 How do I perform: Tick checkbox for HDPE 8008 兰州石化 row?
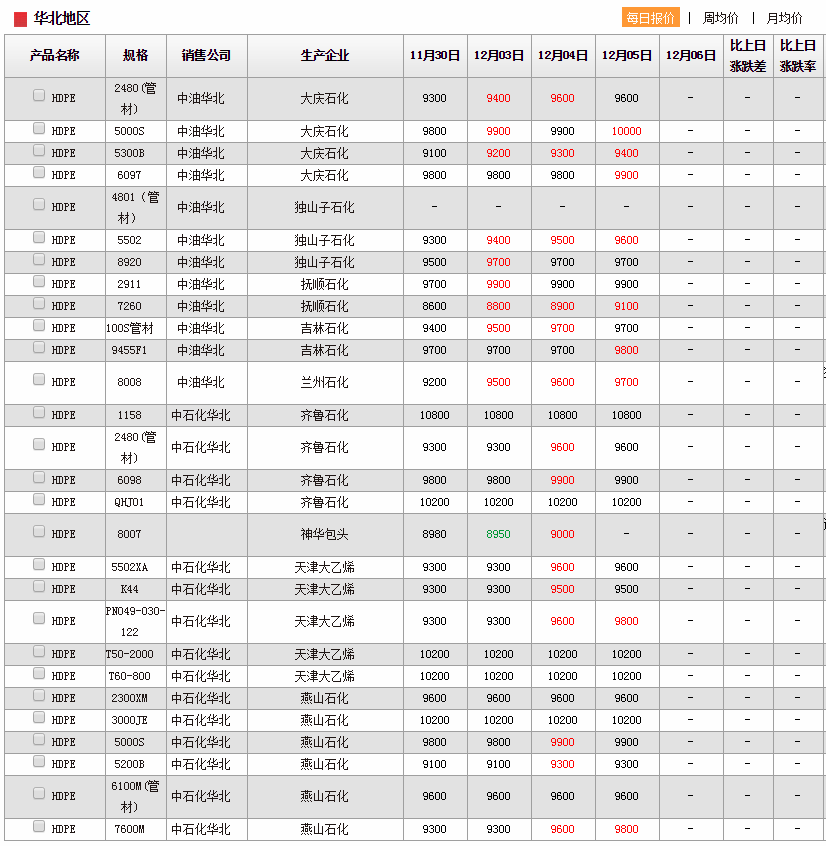tap(39, 379)
